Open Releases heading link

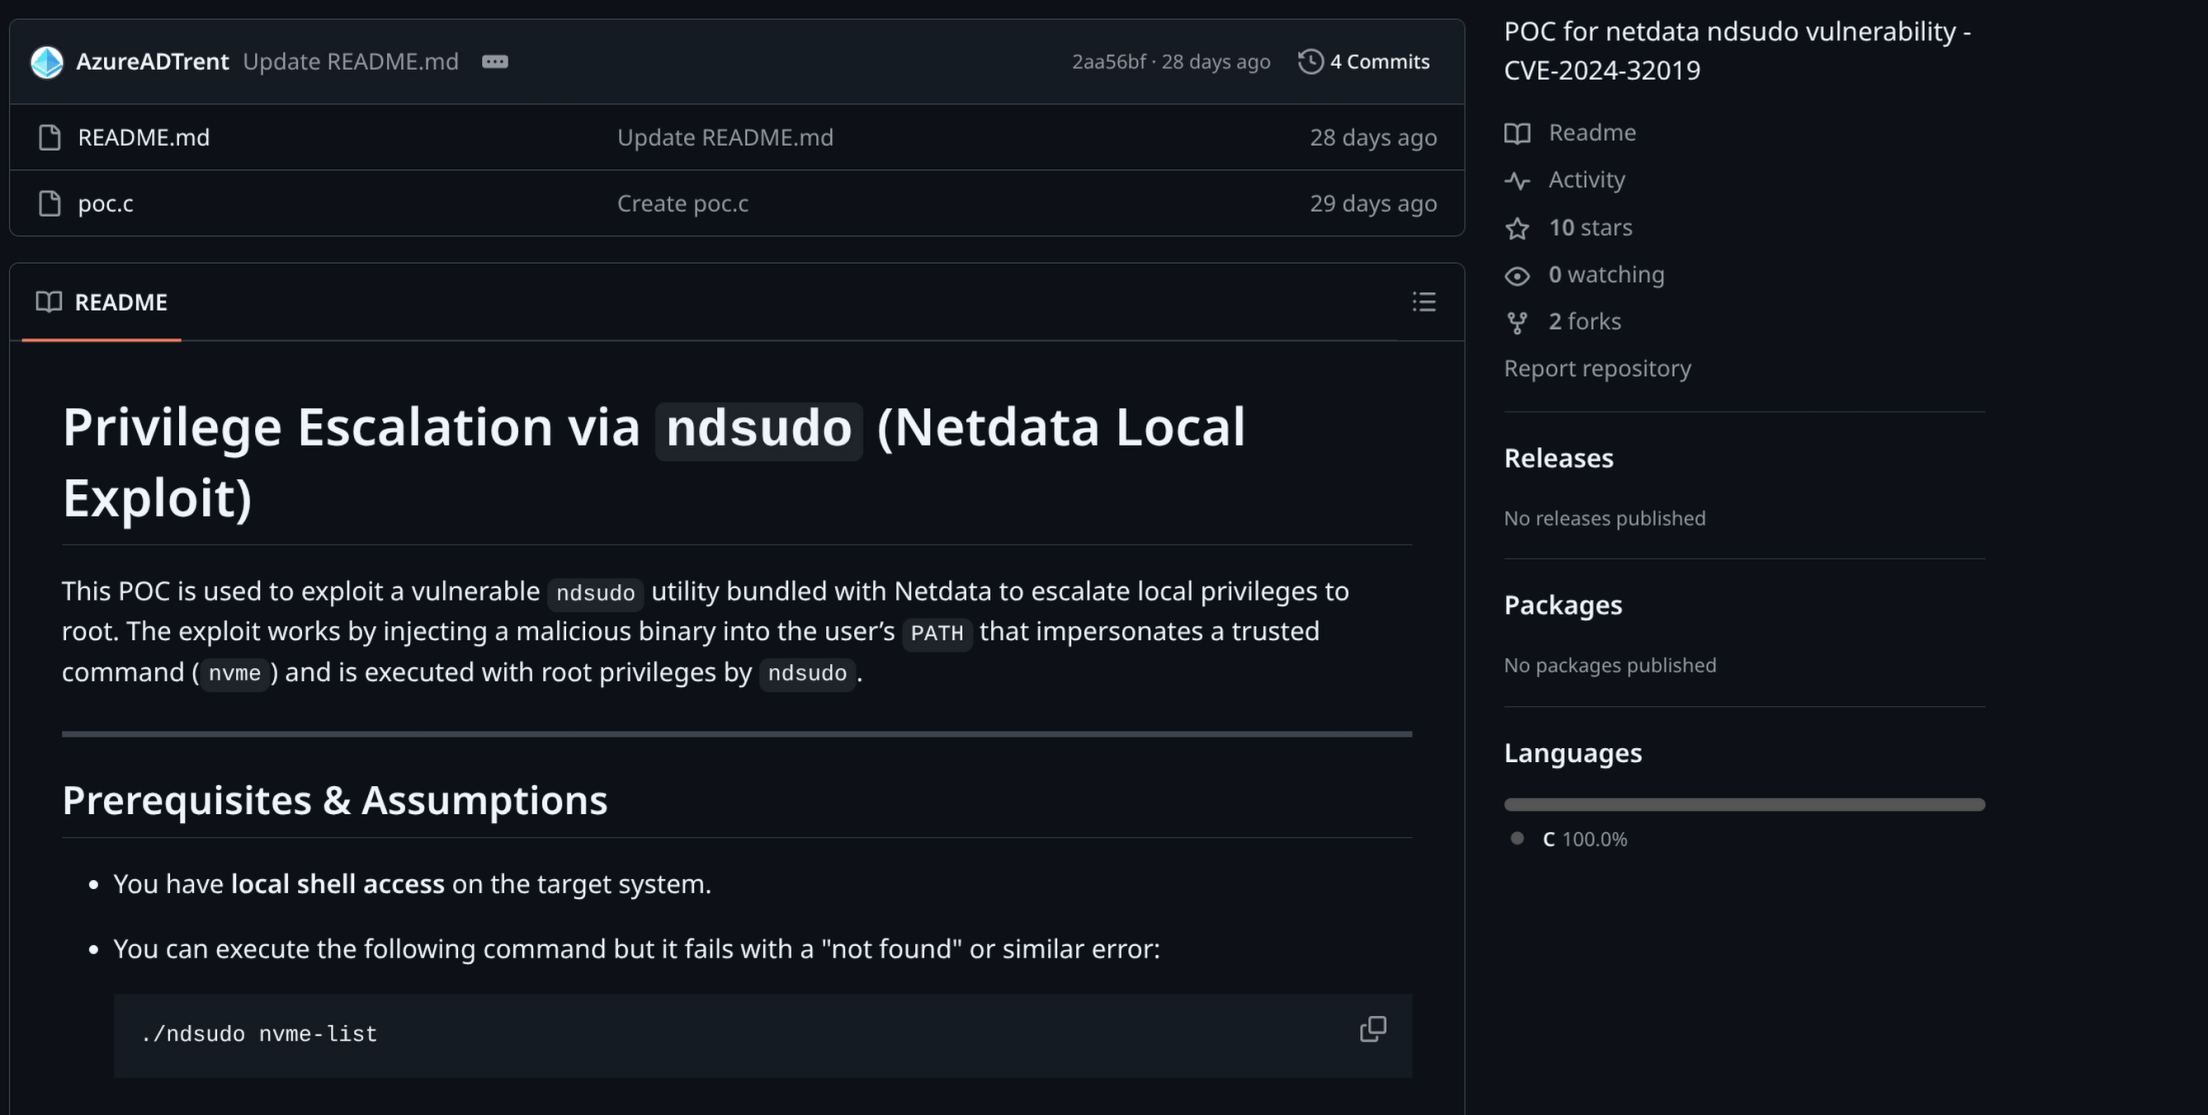(1558, 458)
